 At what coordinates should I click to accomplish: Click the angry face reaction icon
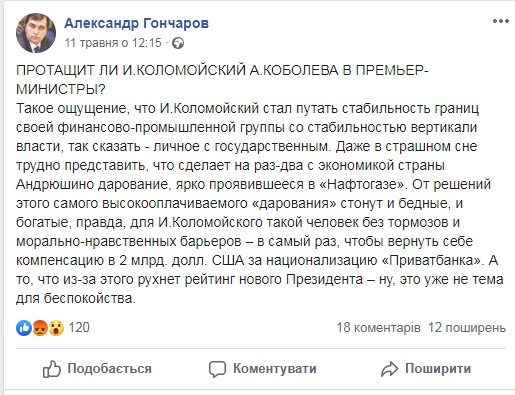[x=40, y=328]
